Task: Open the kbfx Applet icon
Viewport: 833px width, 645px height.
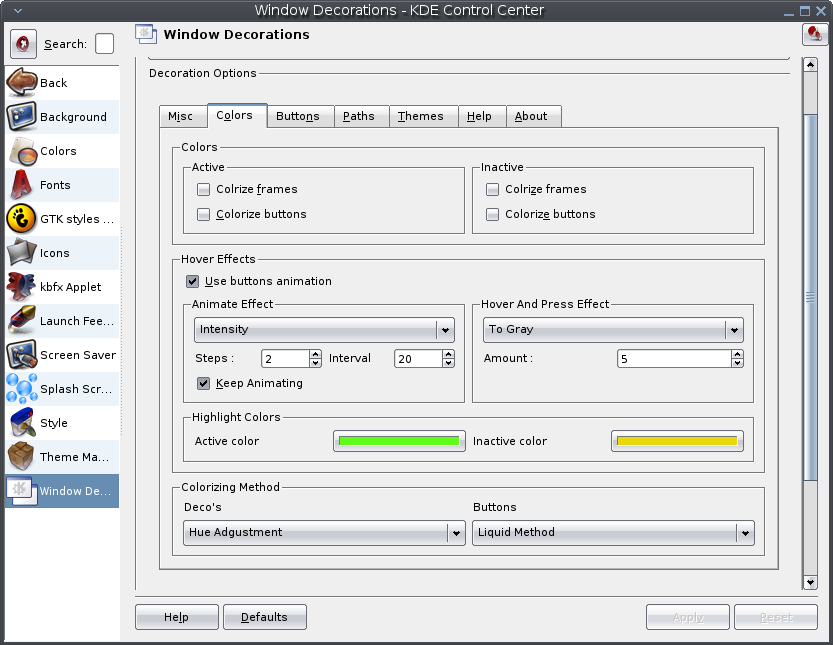Action: (21, 287)
